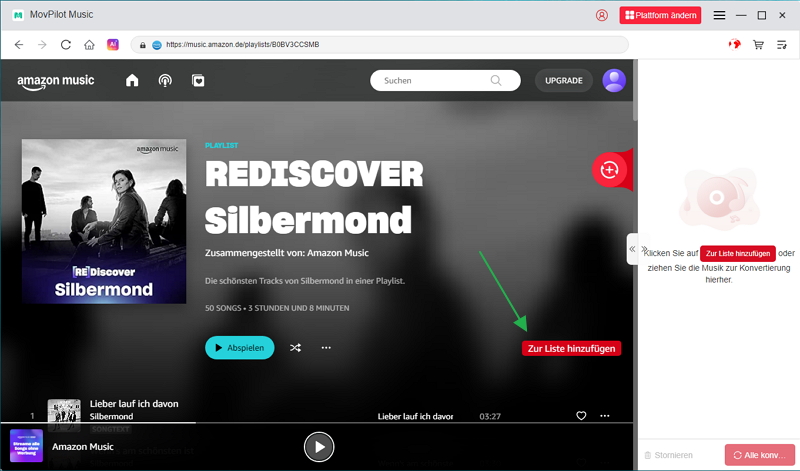Click the player bar play button
The width and height of the screenshot is (800, 471).
click(x=319, y=447)
